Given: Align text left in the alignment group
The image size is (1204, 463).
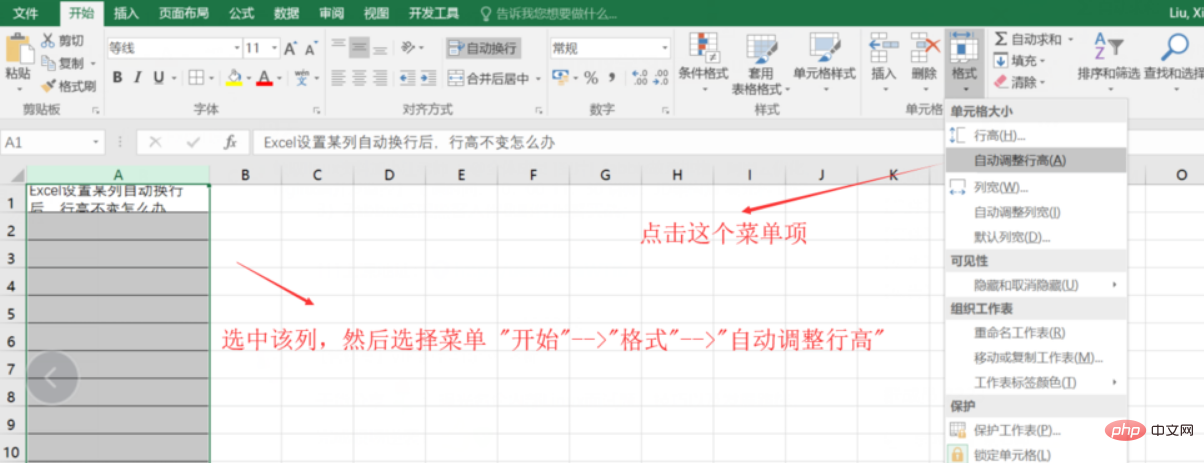Looking at the screenshot, I should click(338, 77).
